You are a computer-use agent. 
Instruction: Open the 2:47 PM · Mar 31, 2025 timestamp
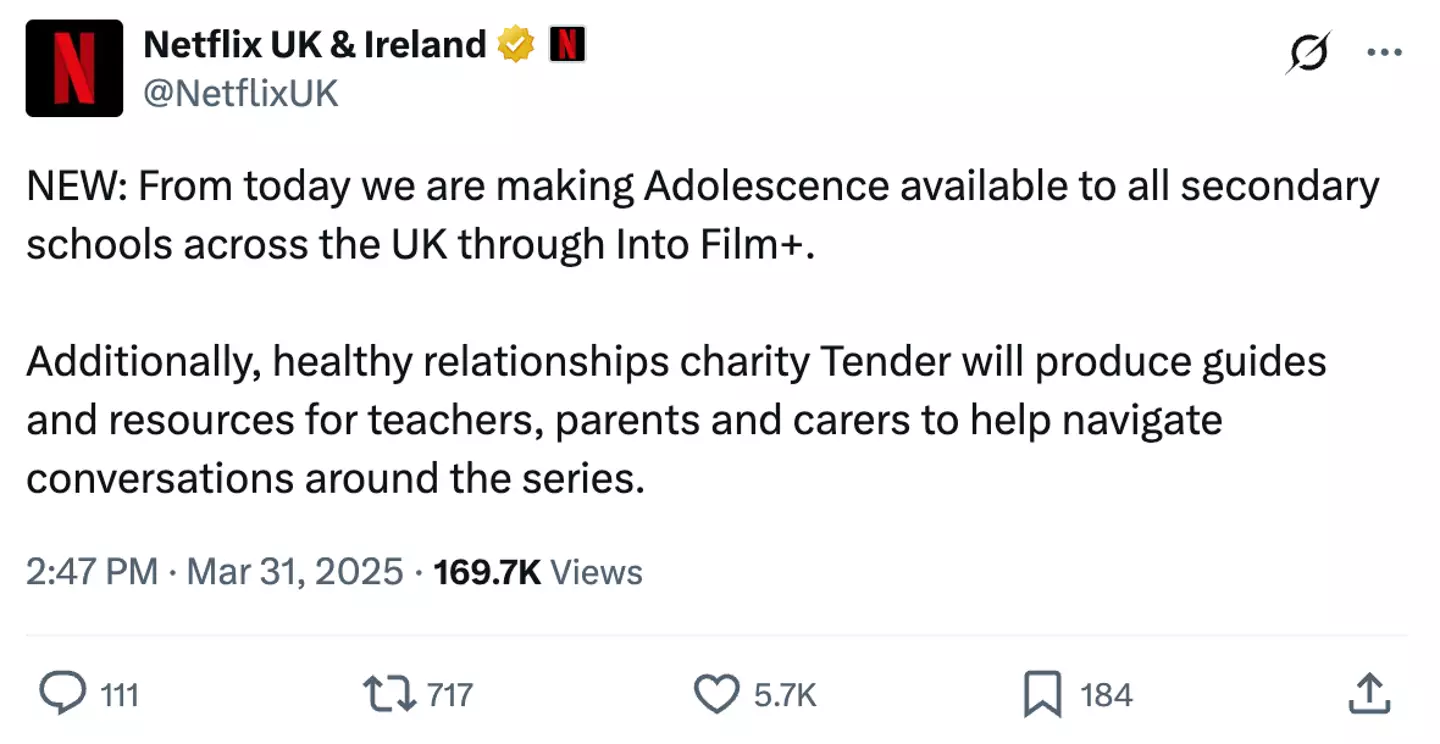215,572
